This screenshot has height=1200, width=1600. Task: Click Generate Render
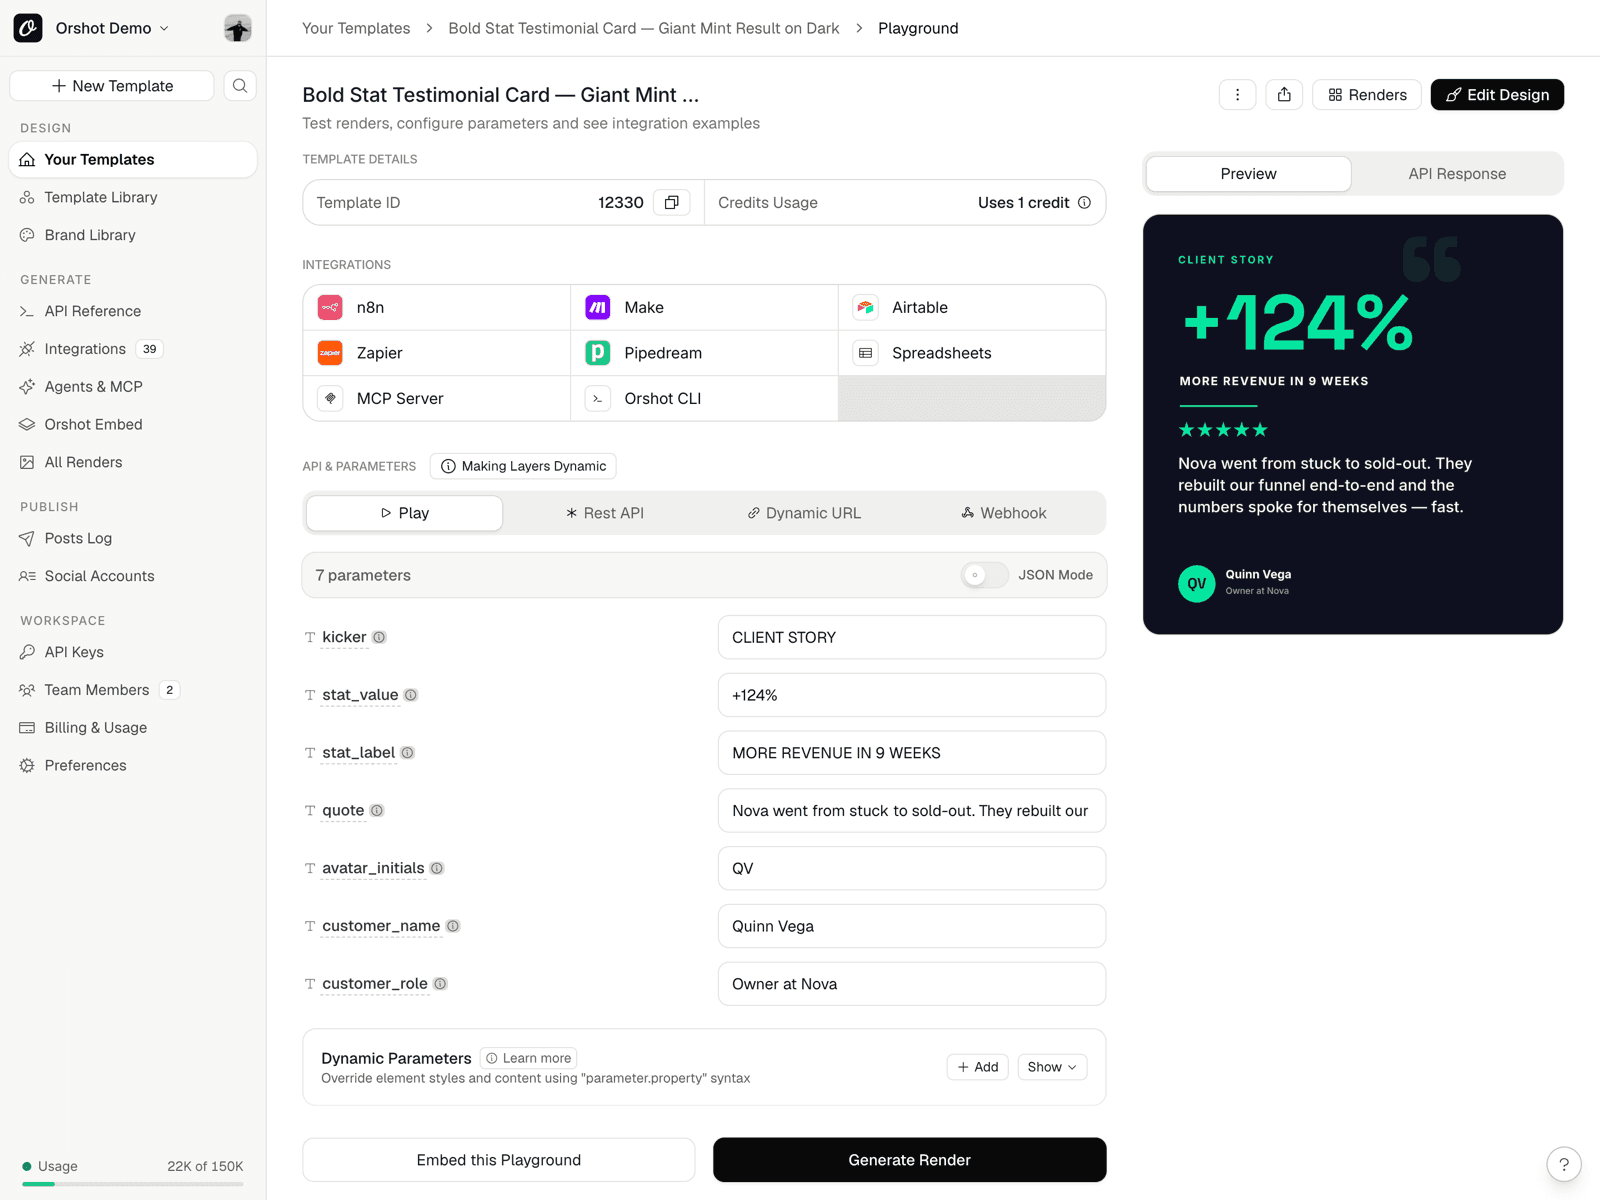909,1160
